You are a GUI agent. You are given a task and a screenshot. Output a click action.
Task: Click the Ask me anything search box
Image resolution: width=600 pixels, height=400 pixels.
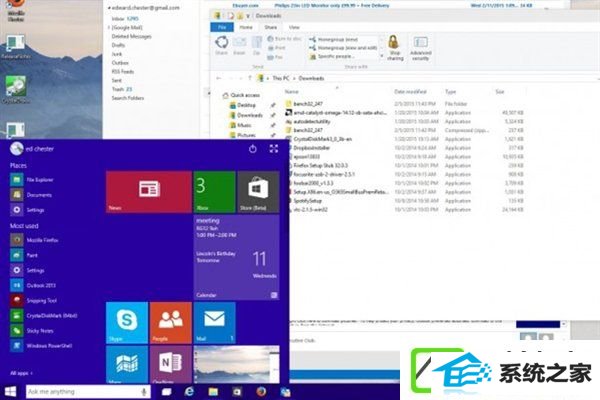[x=88, y=392]
